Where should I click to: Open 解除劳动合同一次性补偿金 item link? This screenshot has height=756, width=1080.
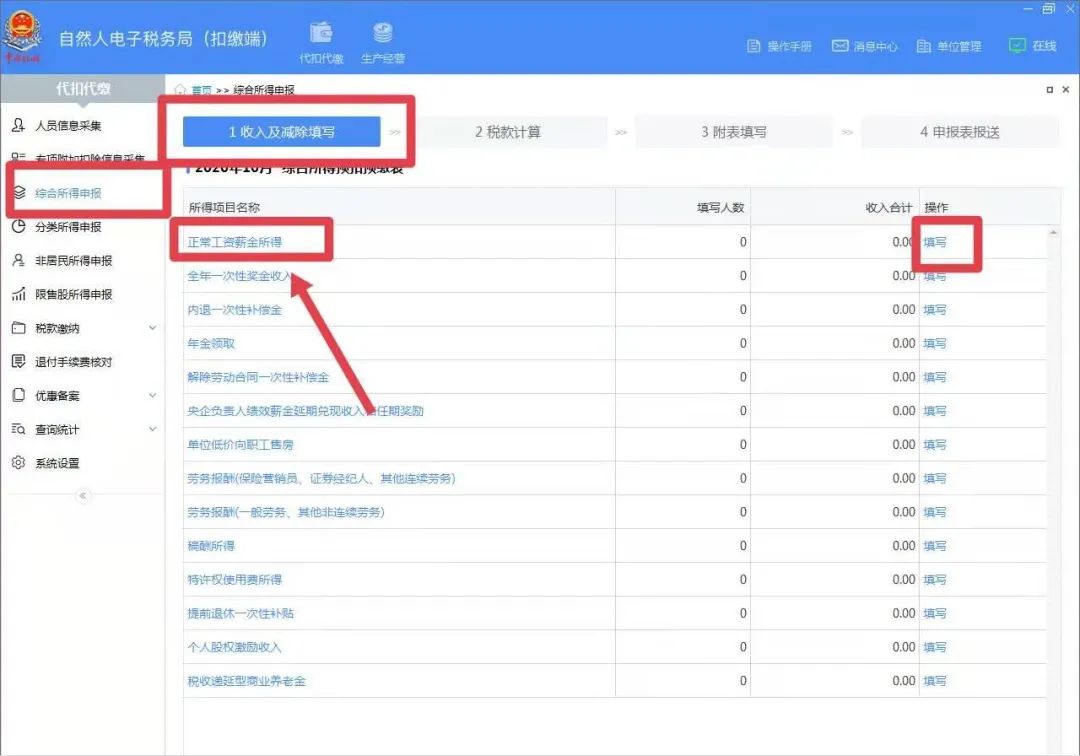tap(258, 377)
